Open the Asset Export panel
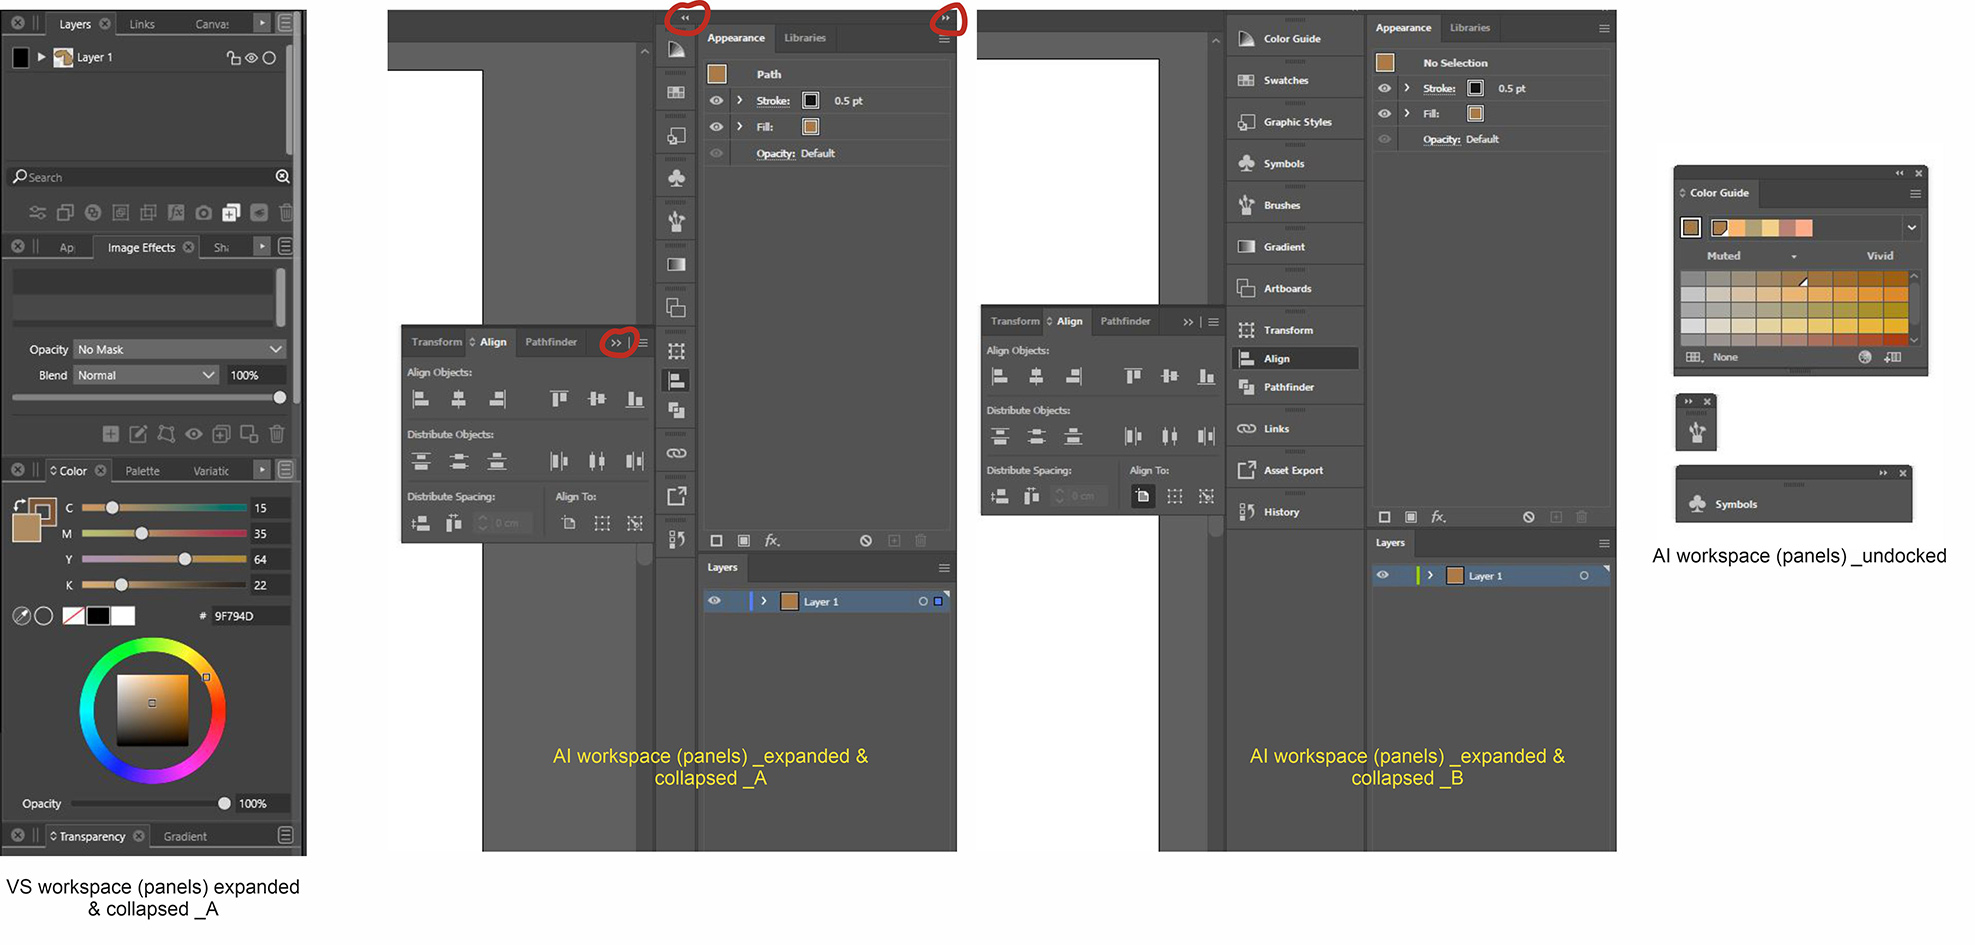This screenshot has width=1975, height=945. point(1294,470)
